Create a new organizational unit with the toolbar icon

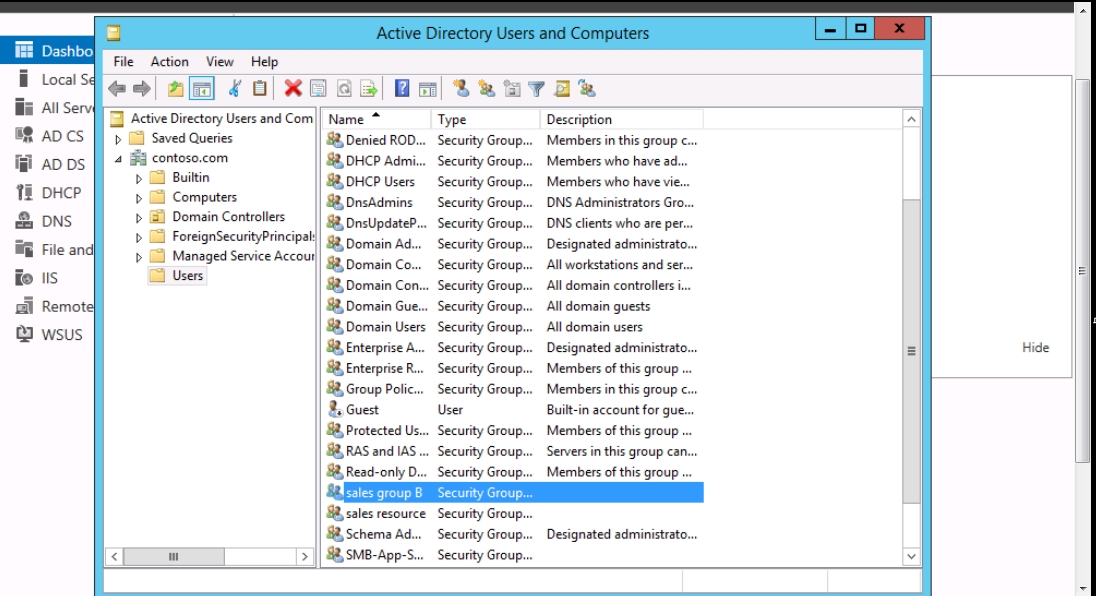(x=512, y=89)
